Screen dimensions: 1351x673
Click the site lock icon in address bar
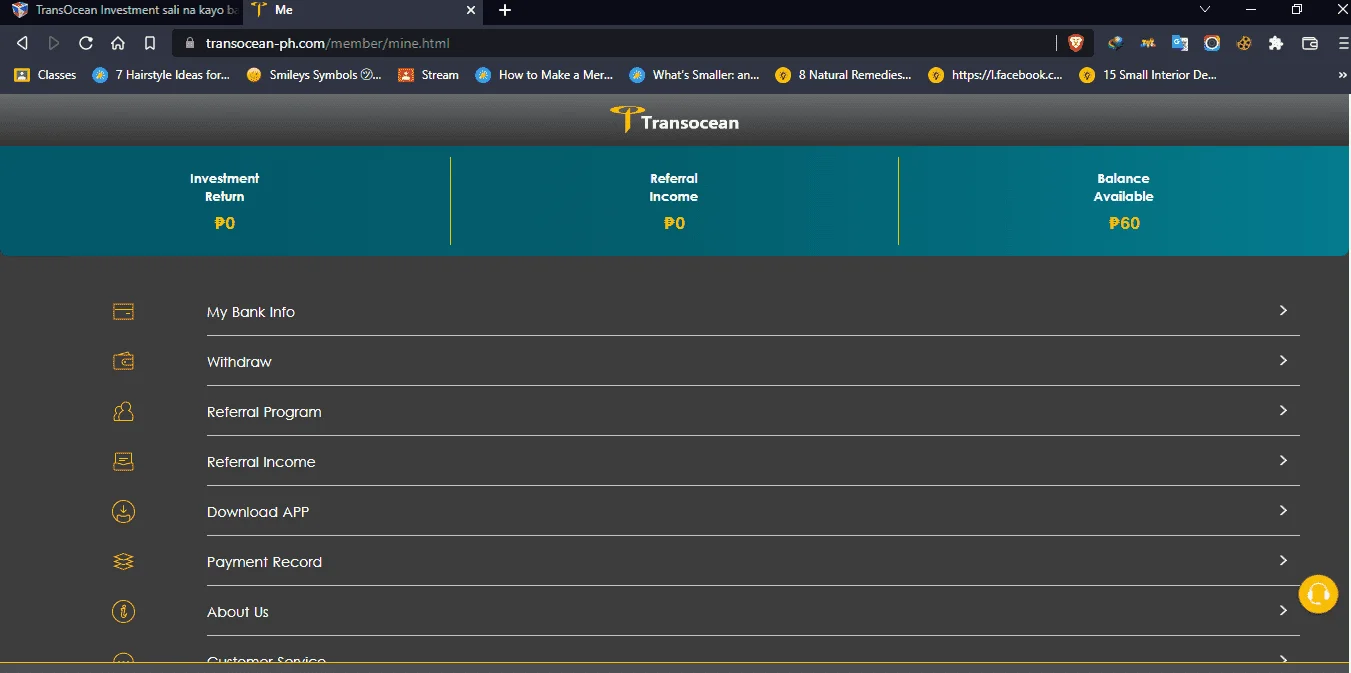tap(188, 43)
